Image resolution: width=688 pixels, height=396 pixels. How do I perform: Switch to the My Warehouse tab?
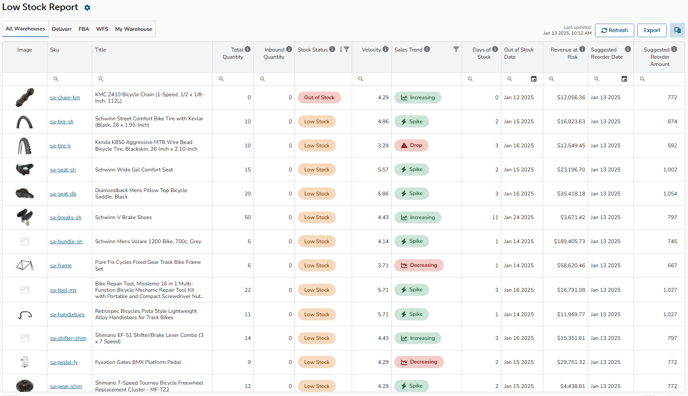pos(133,29)
